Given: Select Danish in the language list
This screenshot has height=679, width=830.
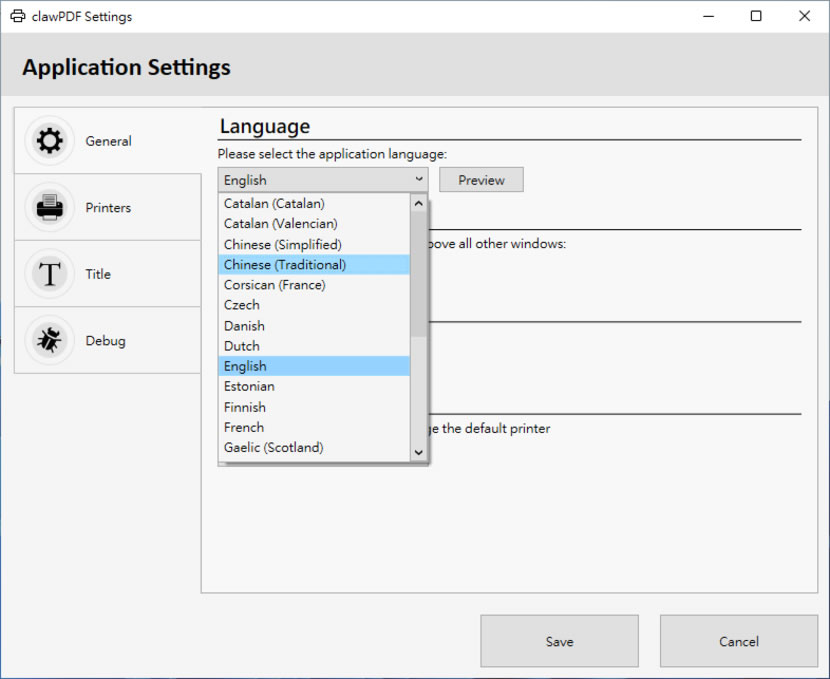Looking at the screenshot, I should click(x=314, y=325).
